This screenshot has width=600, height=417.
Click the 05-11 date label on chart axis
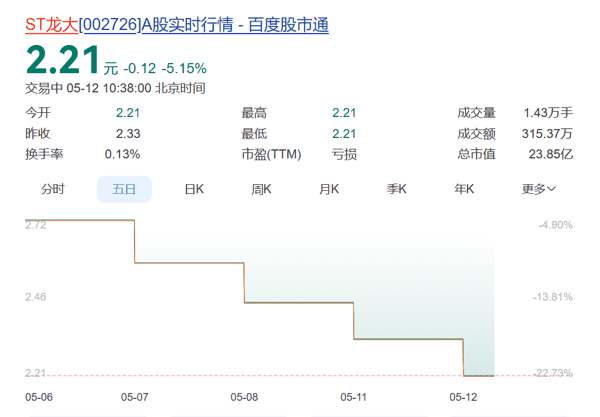click(354, 397)
